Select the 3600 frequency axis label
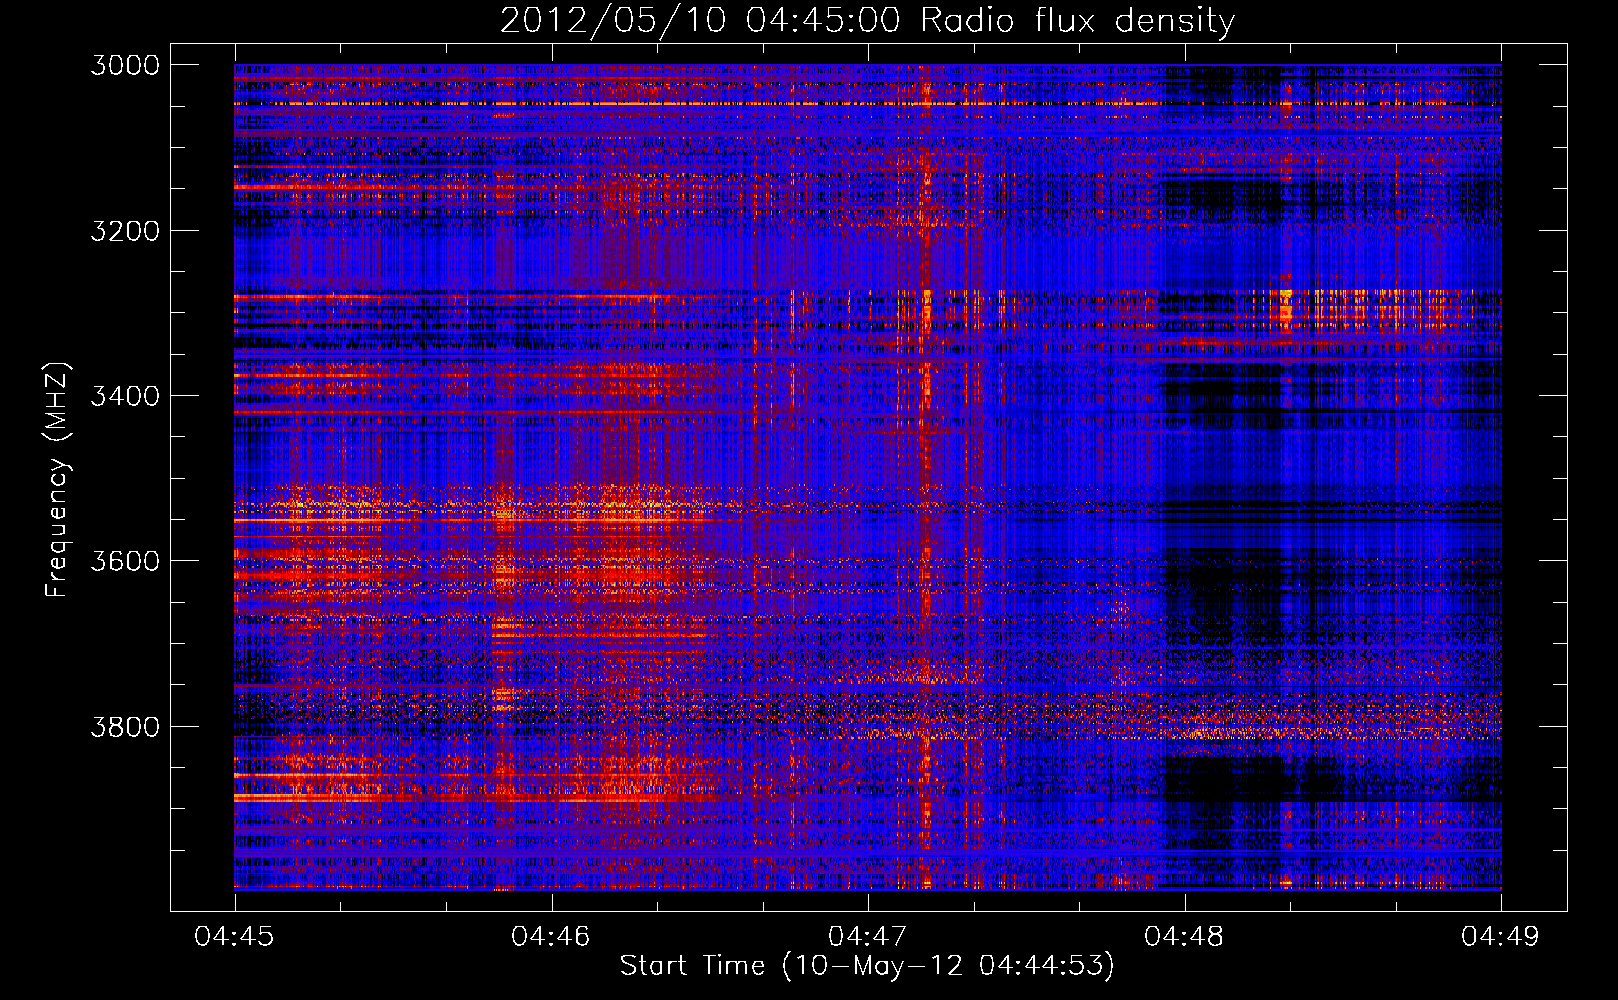 coord(125,561)
